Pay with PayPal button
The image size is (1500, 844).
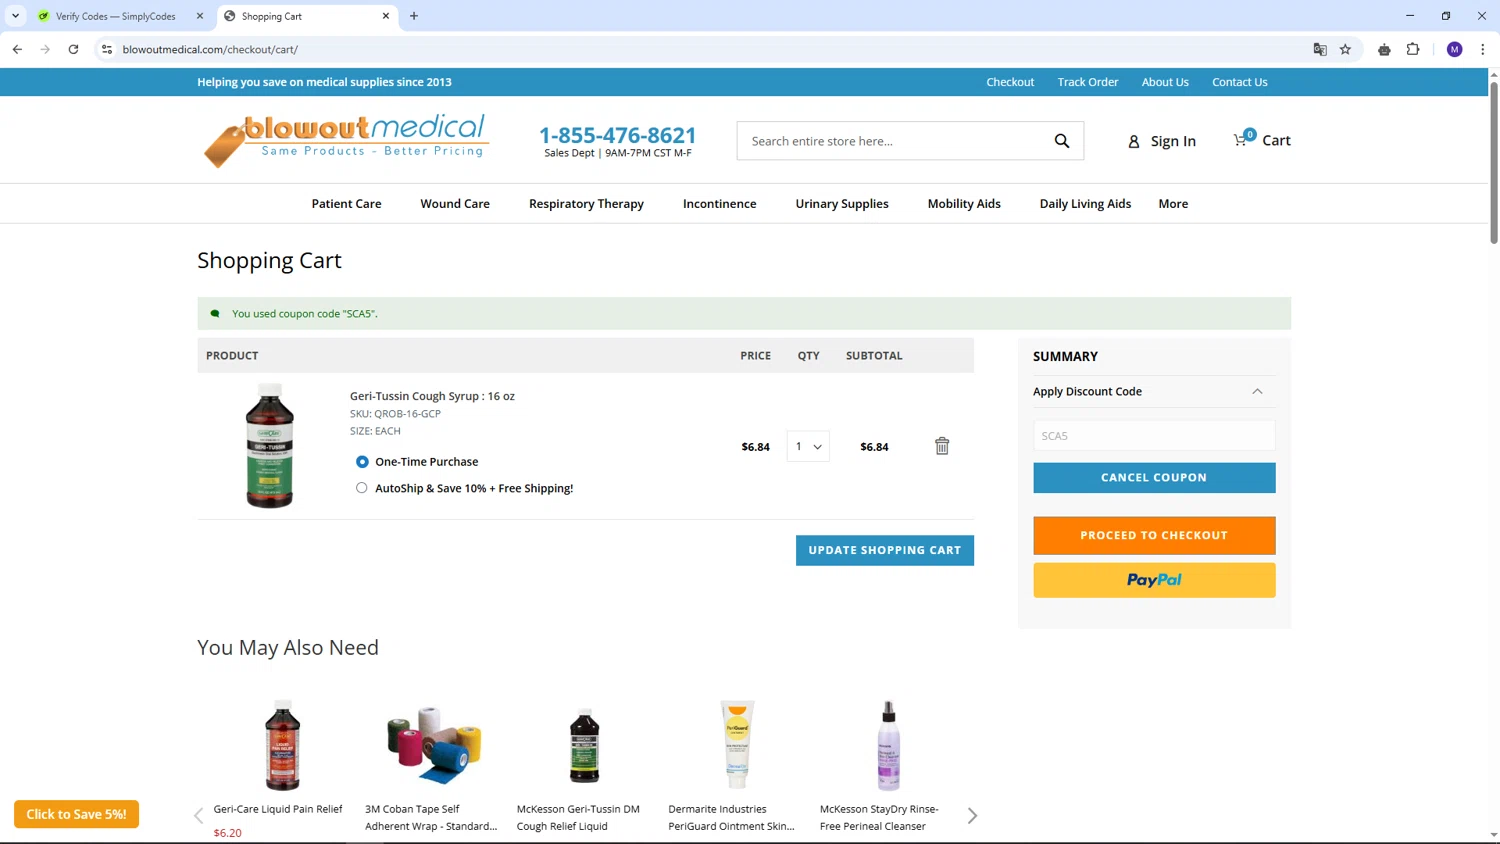(1154, 580)
